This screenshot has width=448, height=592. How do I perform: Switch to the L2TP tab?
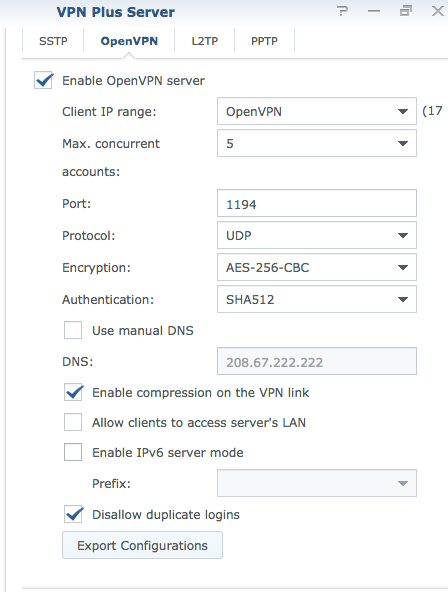coord(205,41)
